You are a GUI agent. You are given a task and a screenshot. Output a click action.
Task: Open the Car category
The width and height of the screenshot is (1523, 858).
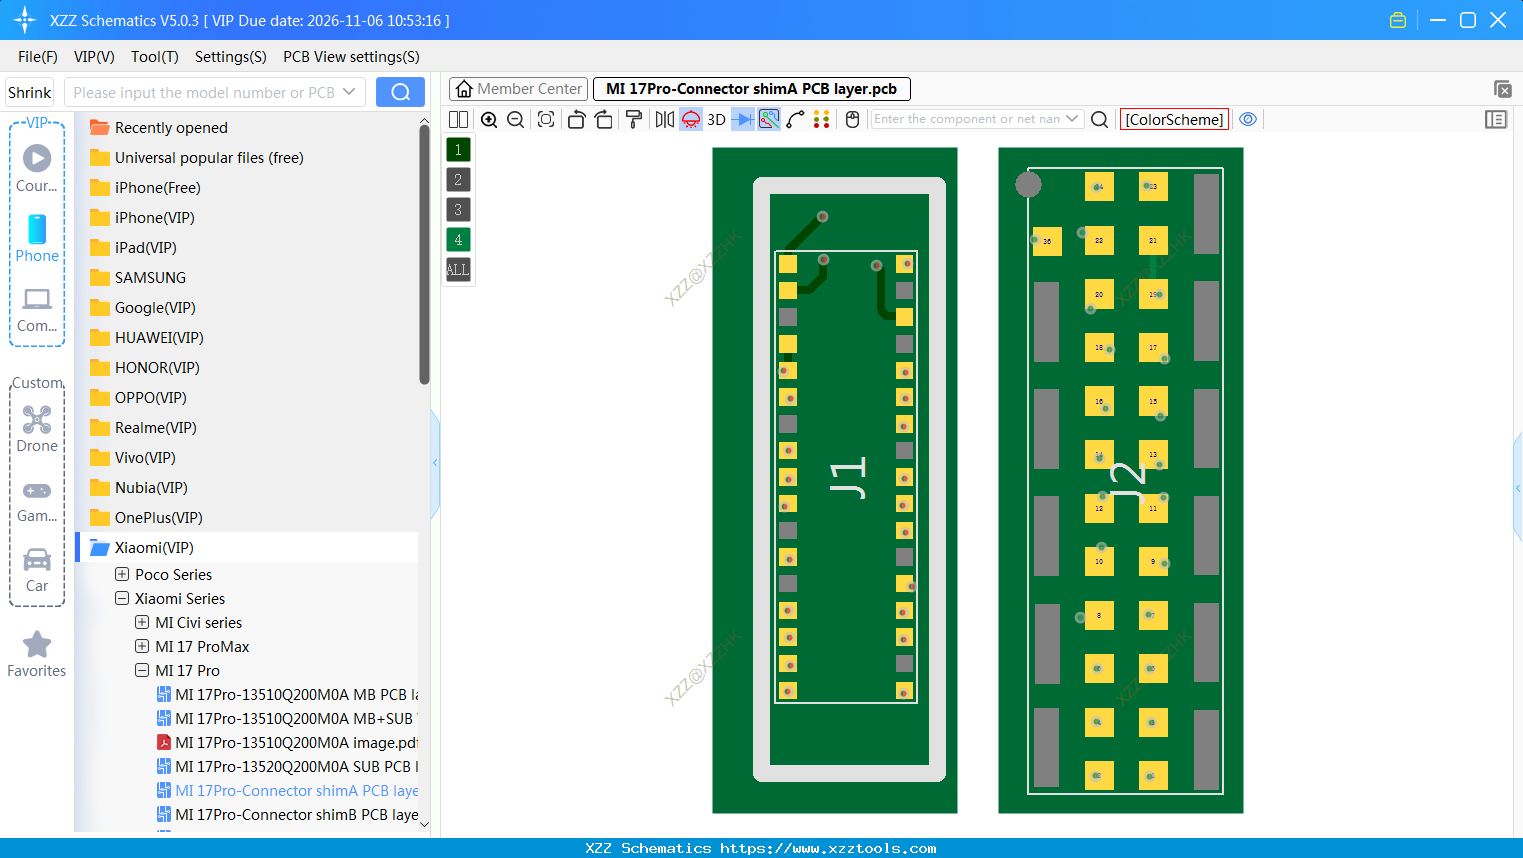click(37, 570)
